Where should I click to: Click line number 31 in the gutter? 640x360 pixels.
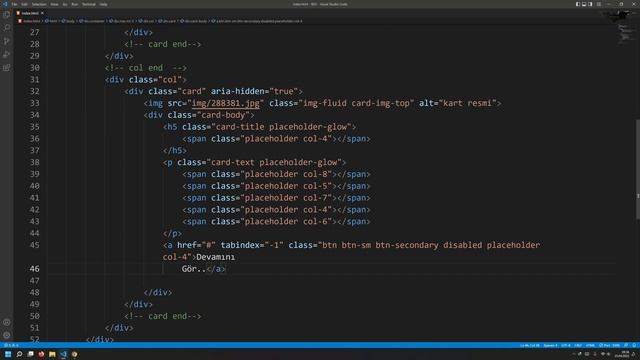[x=34, y=80]
